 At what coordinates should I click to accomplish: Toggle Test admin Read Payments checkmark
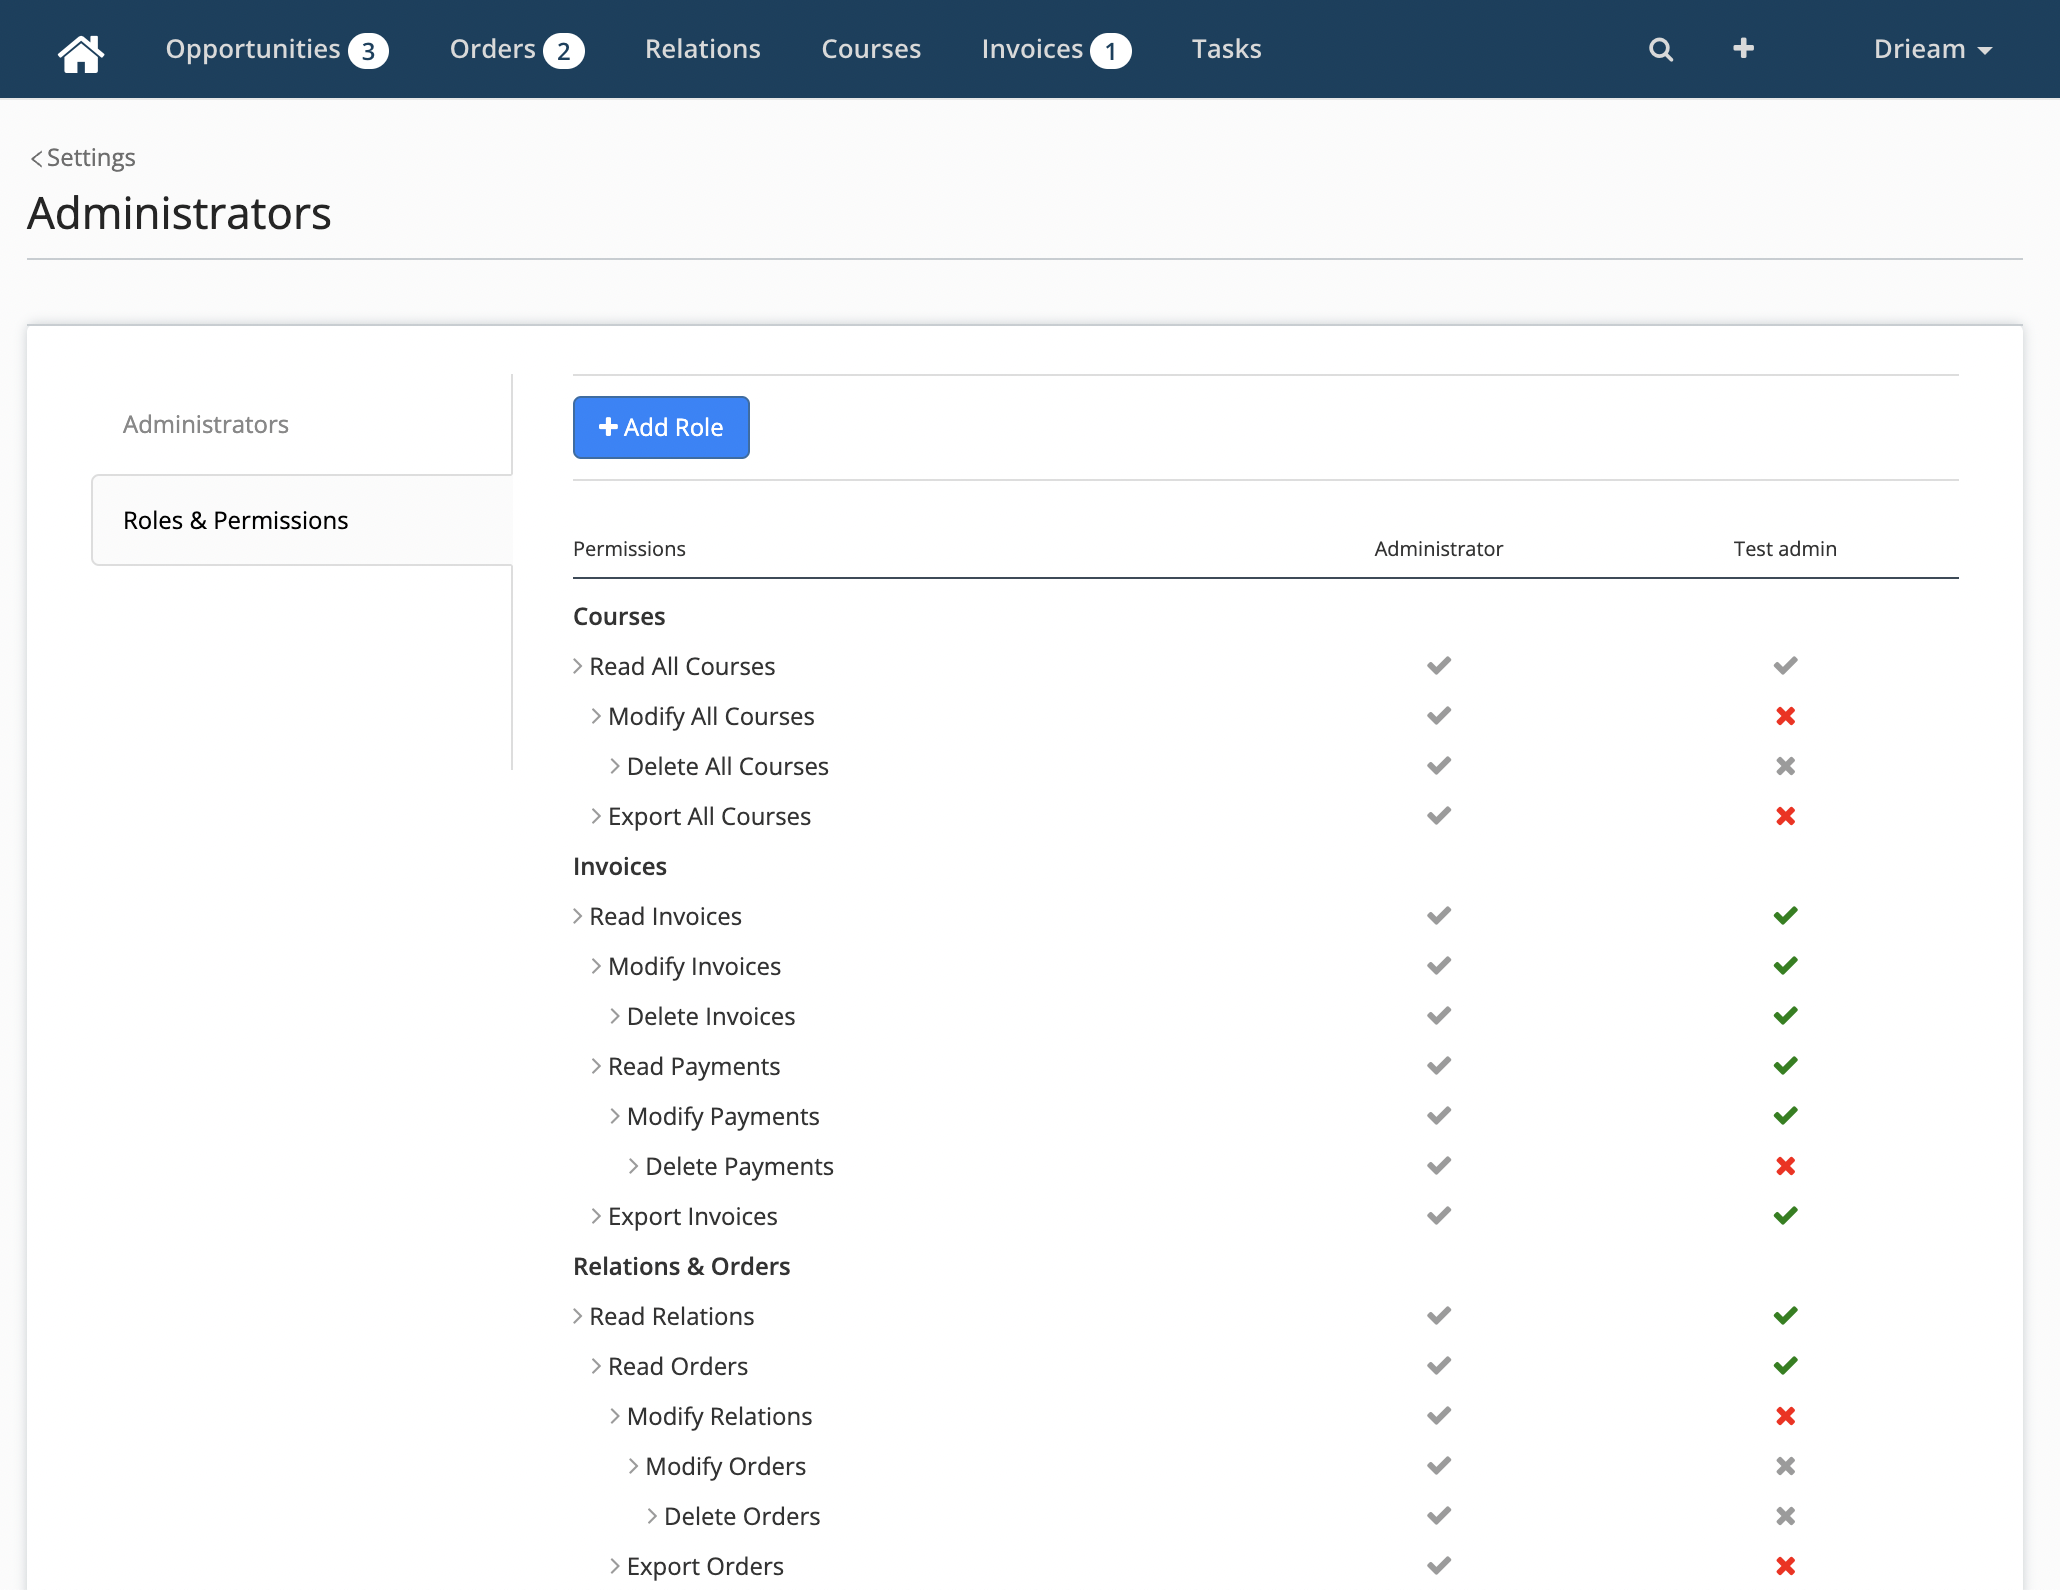click(1785, 1065)
